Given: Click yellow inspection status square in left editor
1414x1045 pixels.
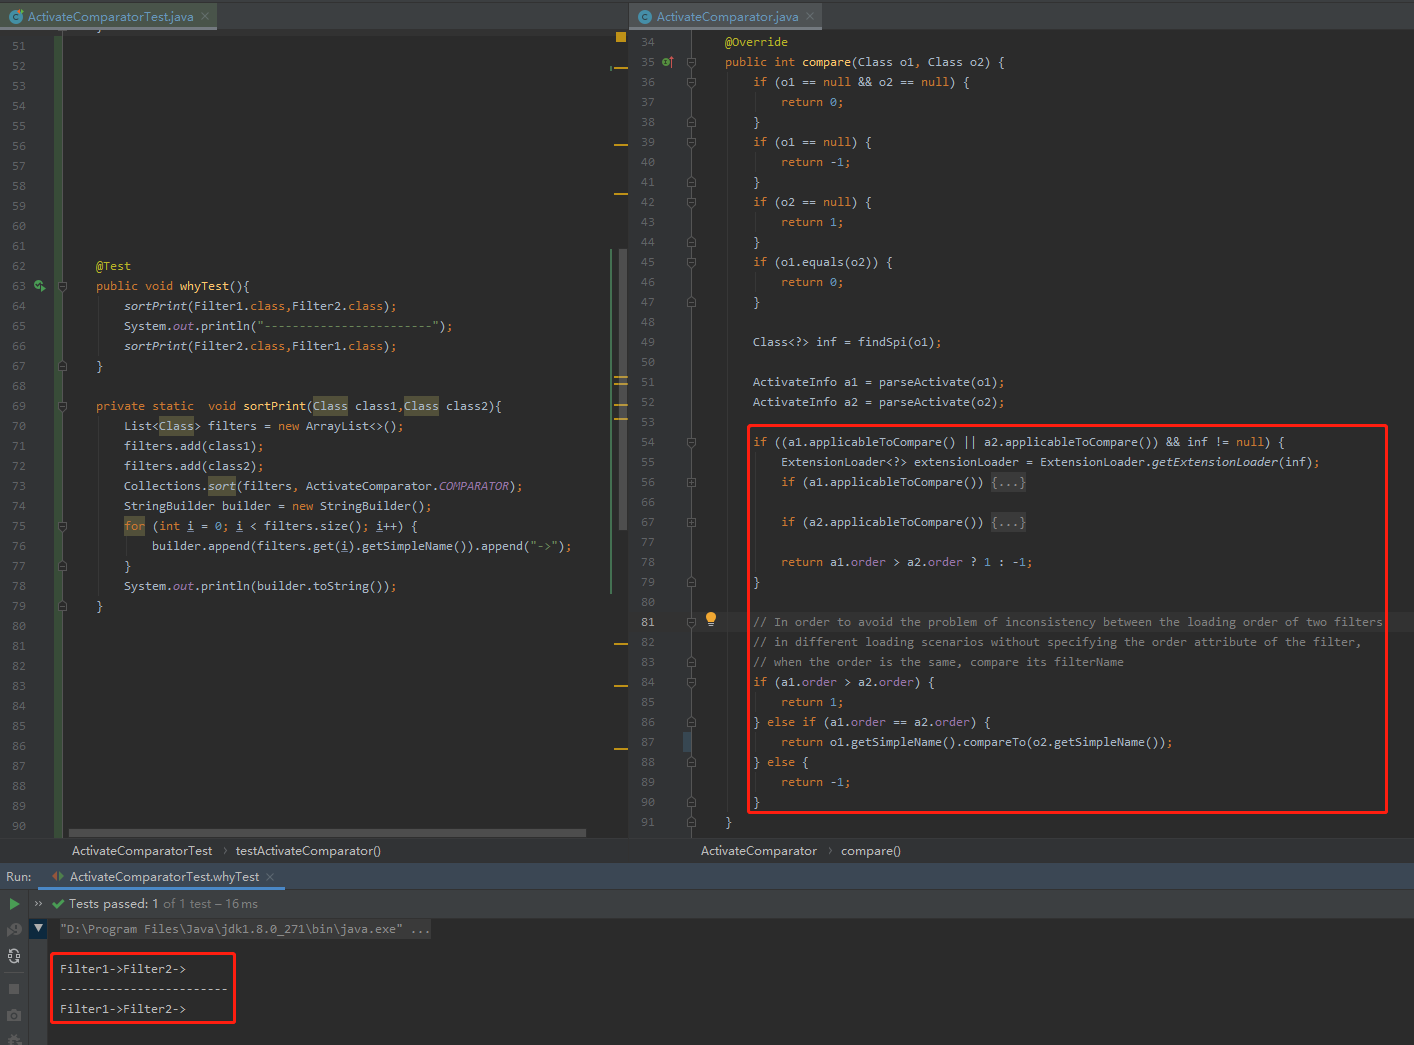Looking at the screenshot, I should click(620, 37).
